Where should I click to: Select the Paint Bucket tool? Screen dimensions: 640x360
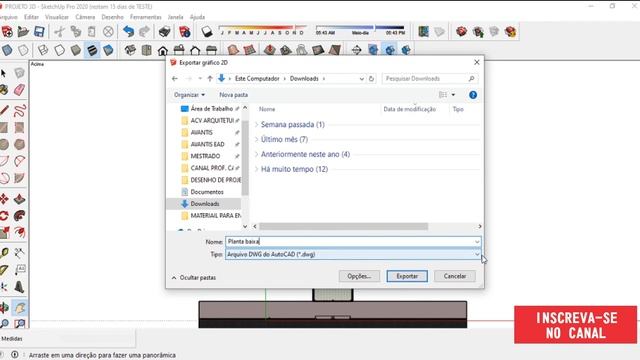coord(4,90)
